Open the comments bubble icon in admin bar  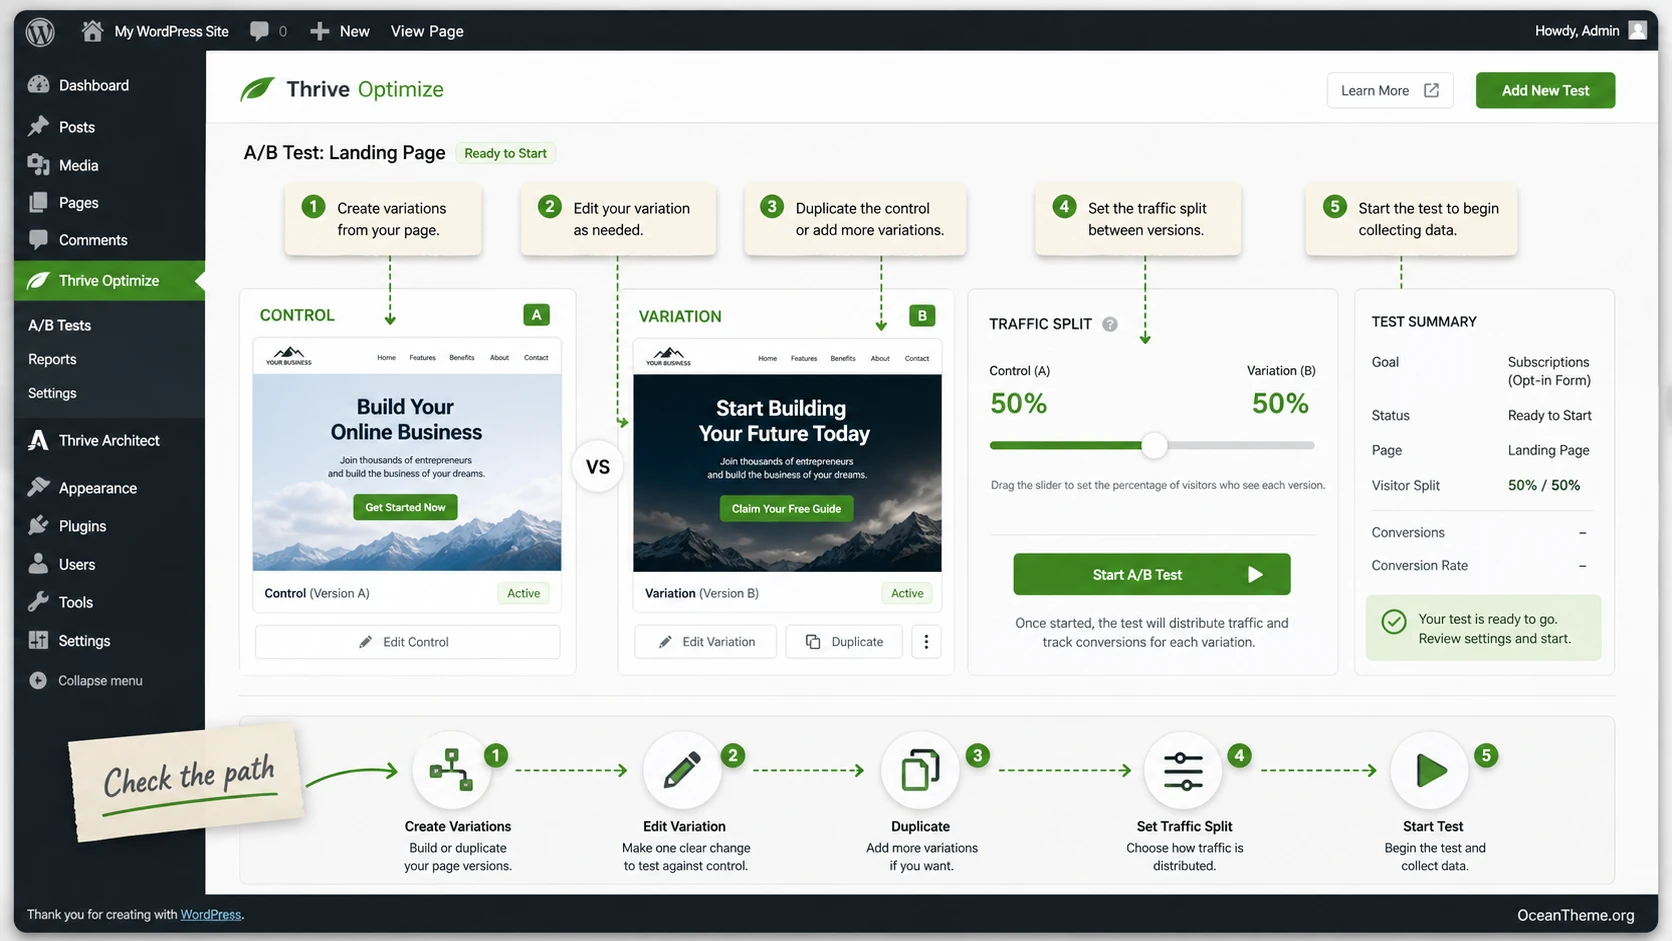[x=259, y=31]
